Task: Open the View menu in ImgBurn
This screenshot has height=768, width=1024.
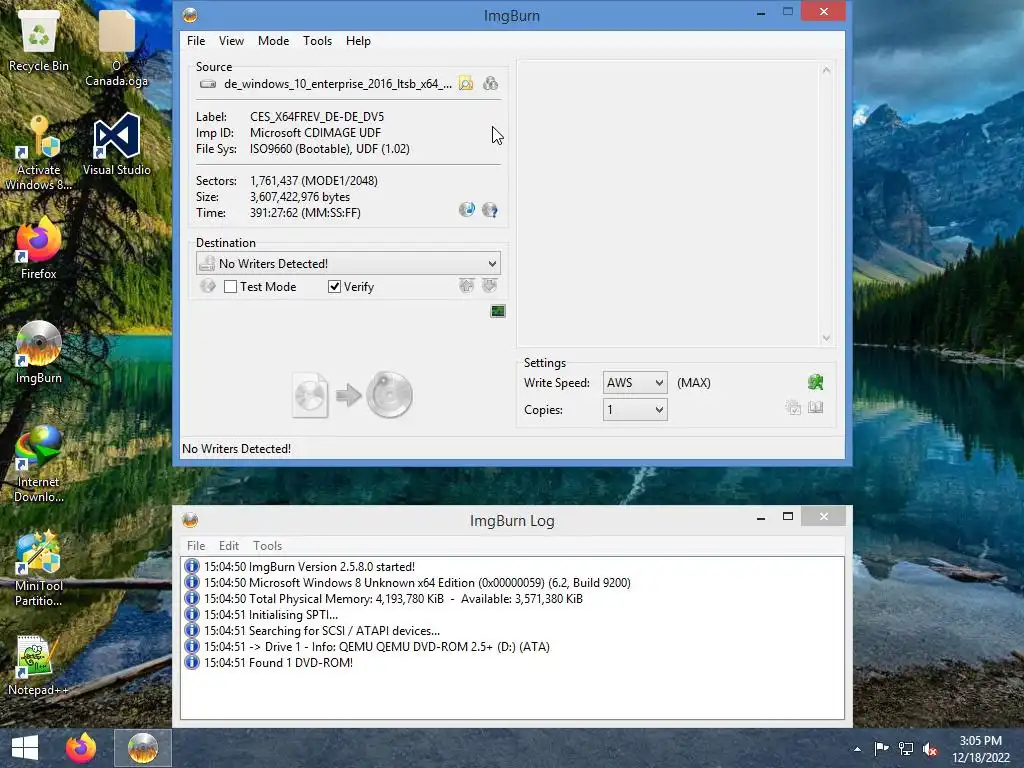Action: coord(231,40)
